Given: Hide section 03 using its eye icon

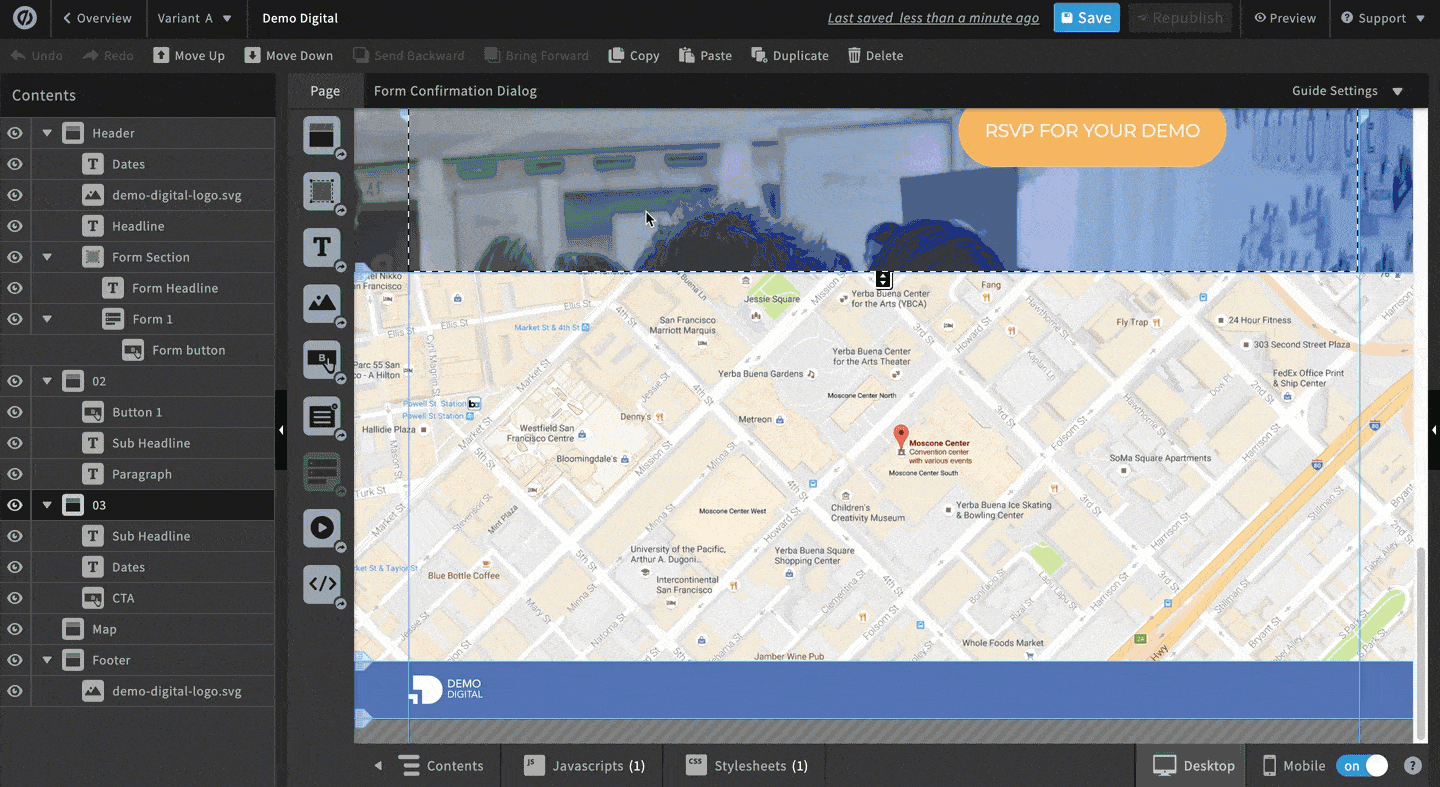Looking at the screenshot, I should point(15,505).
